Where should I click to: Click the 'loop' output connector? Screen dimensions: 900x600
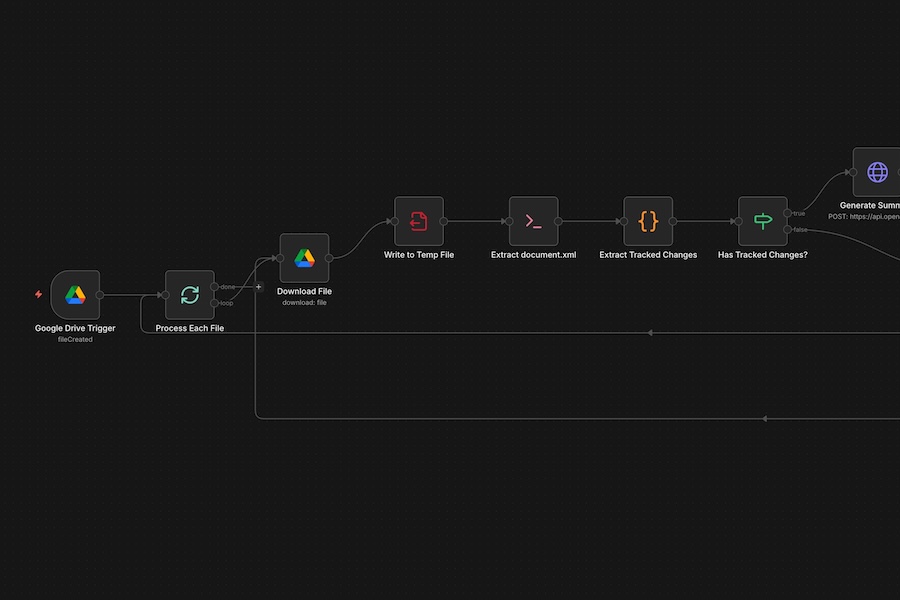pos(214,303)
